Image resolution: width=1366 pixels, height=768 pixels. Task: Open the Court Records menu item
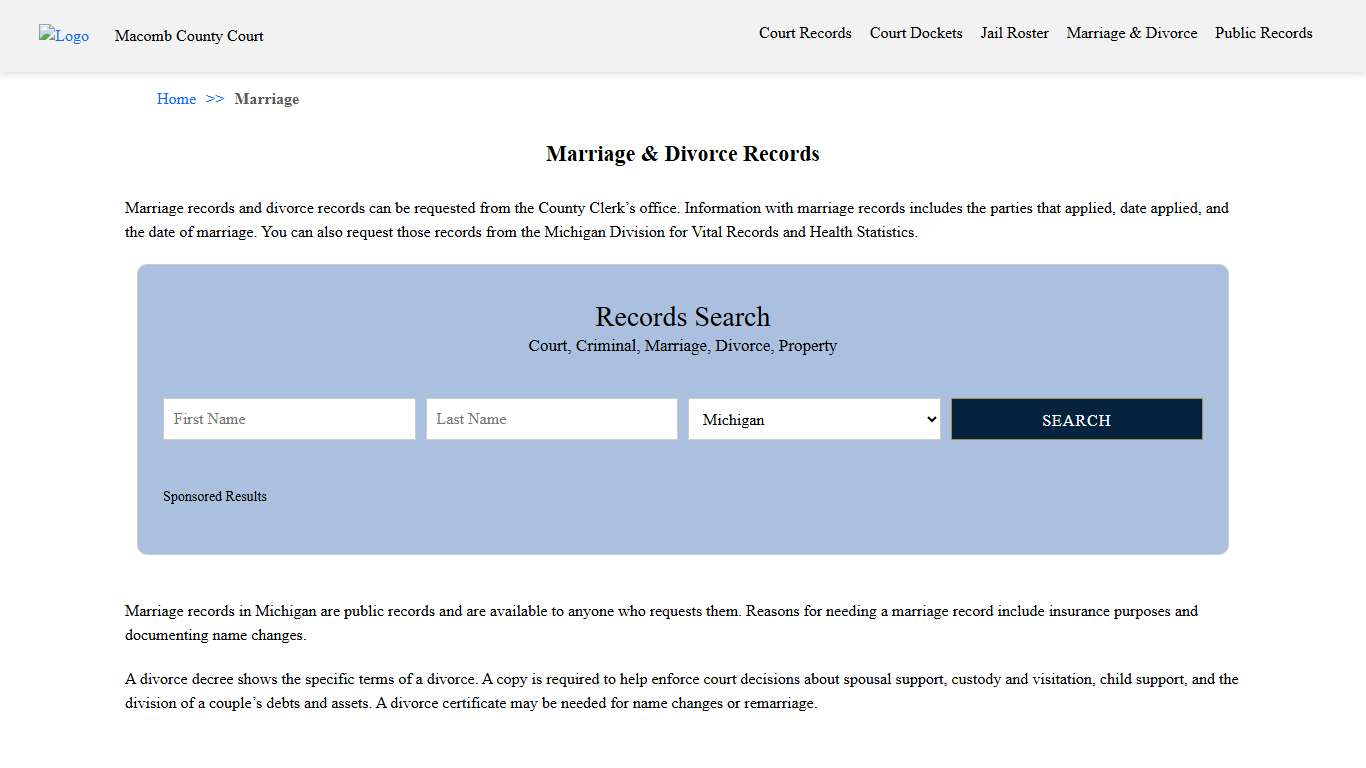tap(805, 33)
